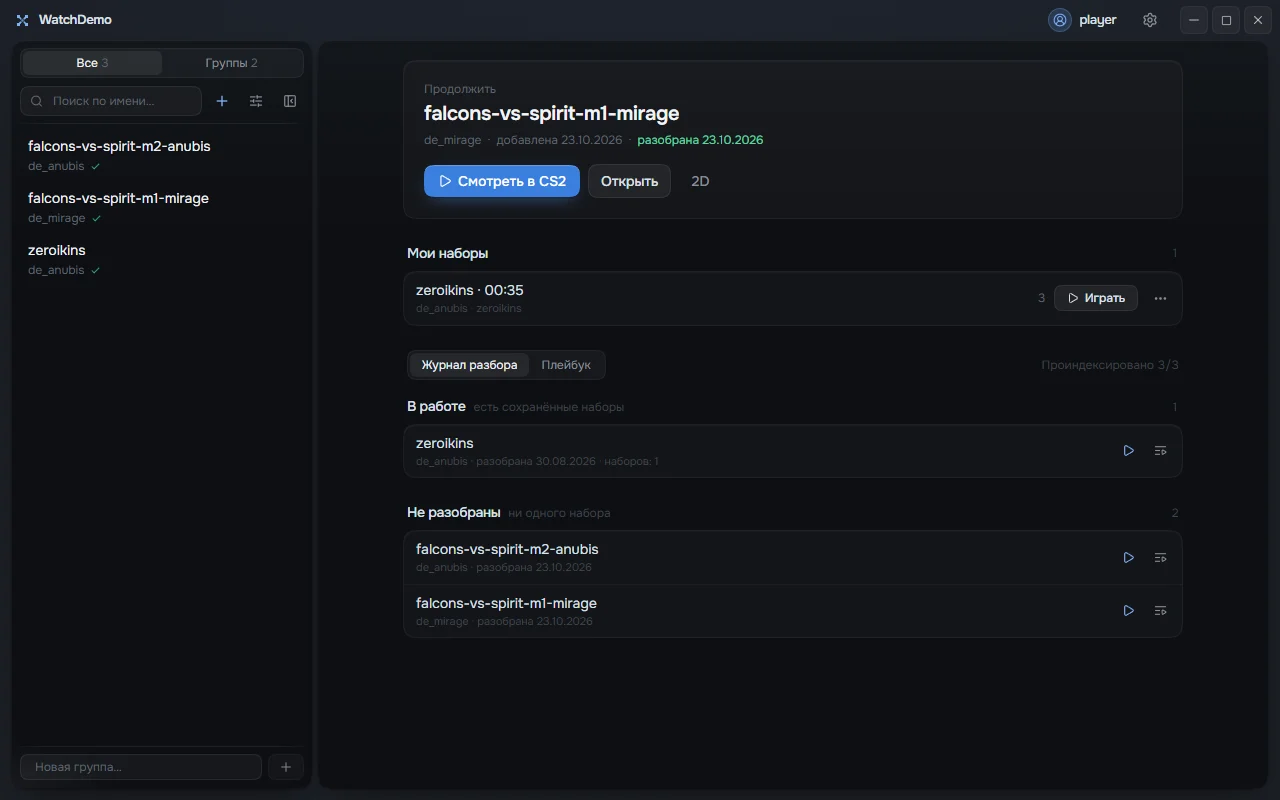The image size is (1280, 800).
Task: Click the WatchDemo logo icon
Action: point(22,20)
